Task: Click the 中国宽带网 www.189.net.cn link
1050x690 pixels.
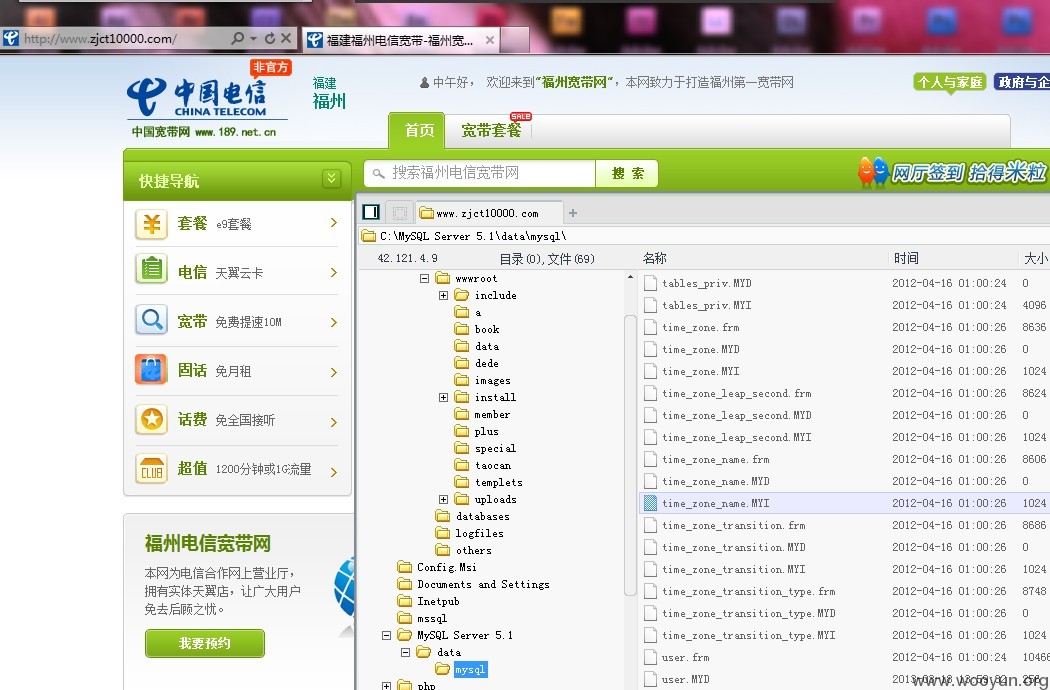Action: click(x=204, y=132)
